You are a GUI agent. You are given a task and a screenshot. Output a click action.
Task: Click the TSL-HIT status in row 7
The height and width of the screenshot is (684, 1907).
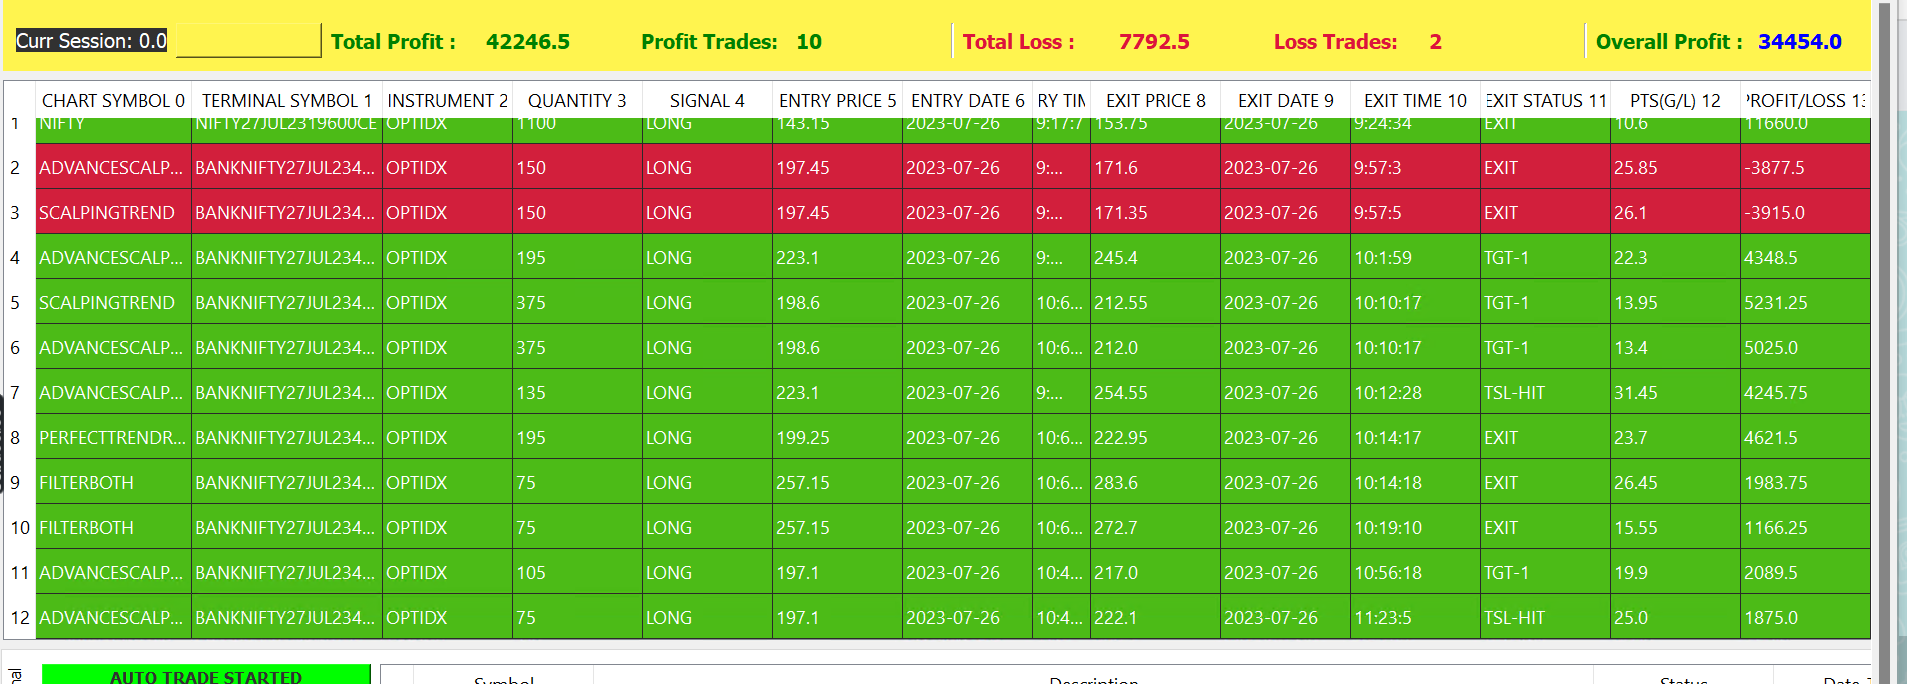(x=1545, y=392)
